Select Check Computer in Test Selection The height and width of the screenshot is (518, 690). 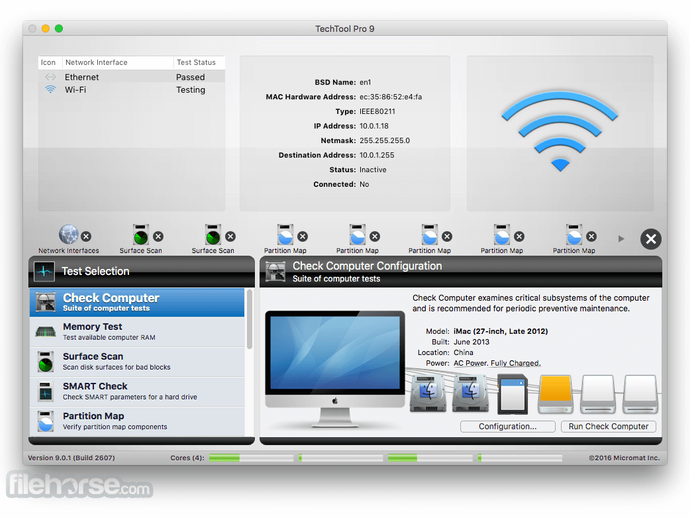click(x=137, y=302)
